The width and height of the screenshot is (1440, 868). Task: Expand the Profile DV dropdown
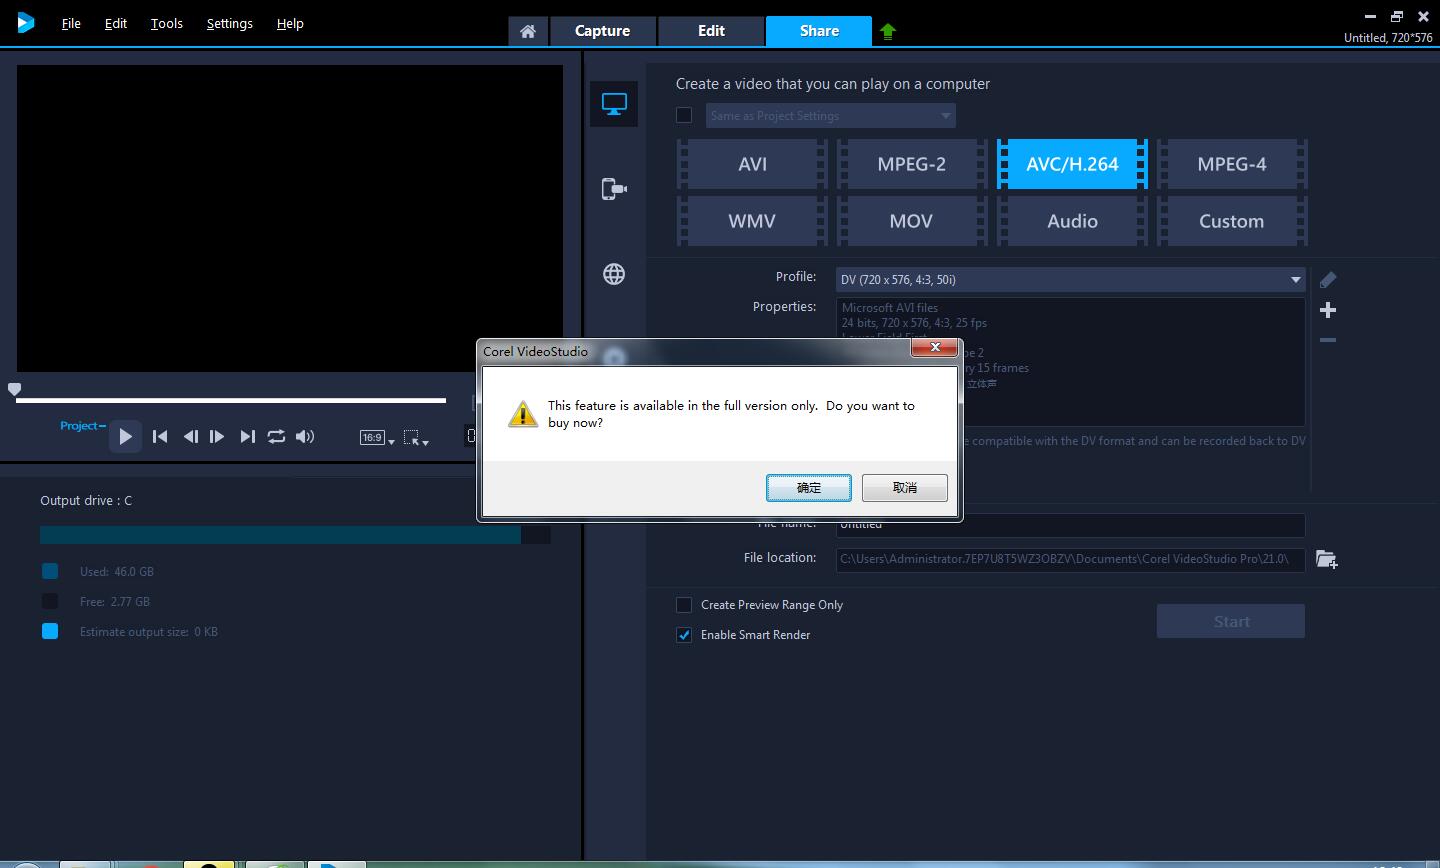tap(1071, 280)
